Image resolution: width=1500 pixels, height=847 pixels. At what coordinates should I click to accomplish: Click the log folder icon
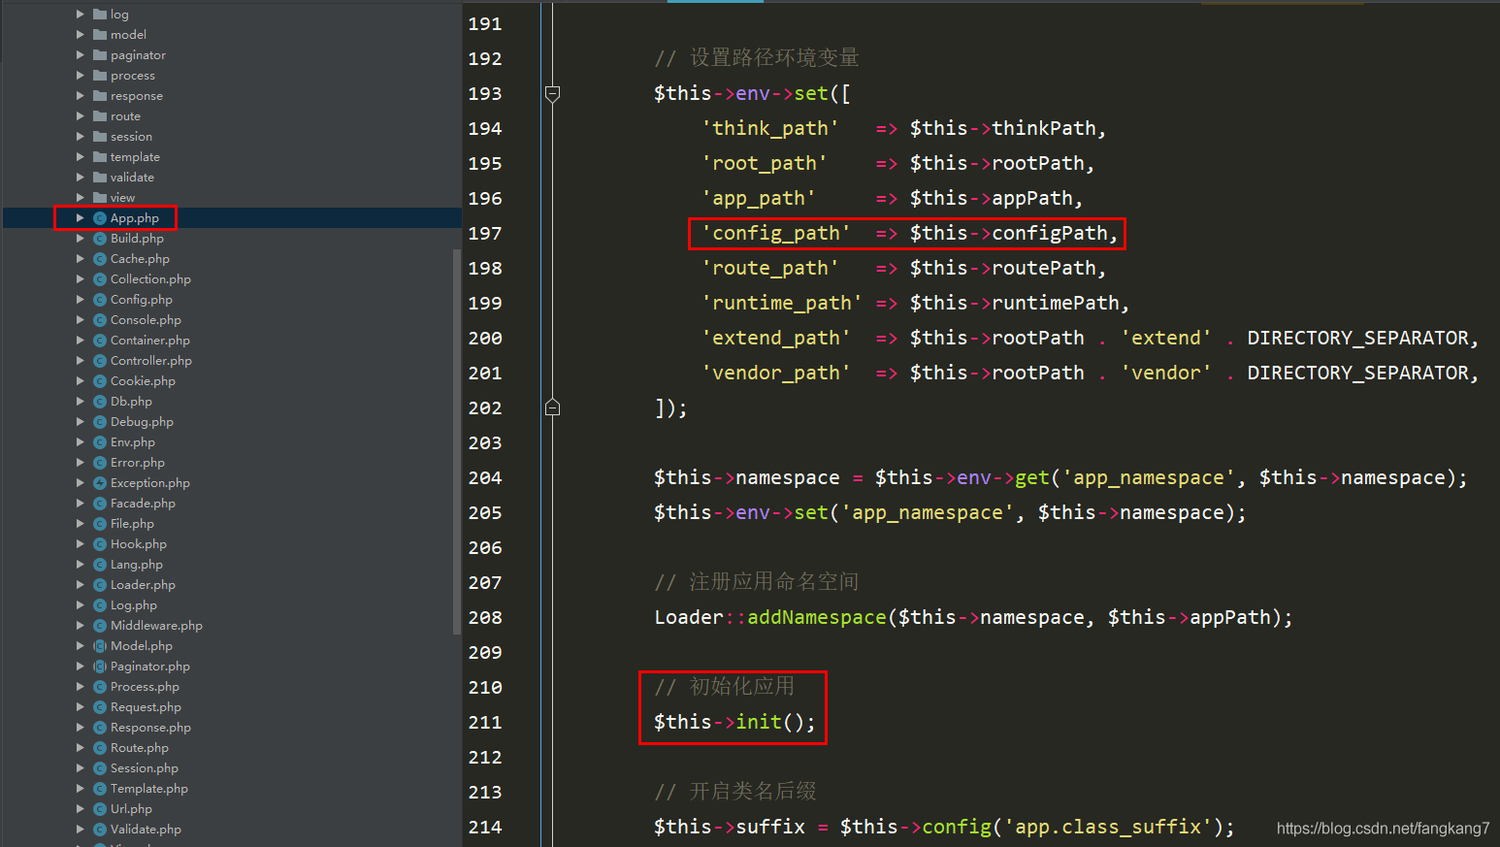pyautogui.click(x=100, y=14)
